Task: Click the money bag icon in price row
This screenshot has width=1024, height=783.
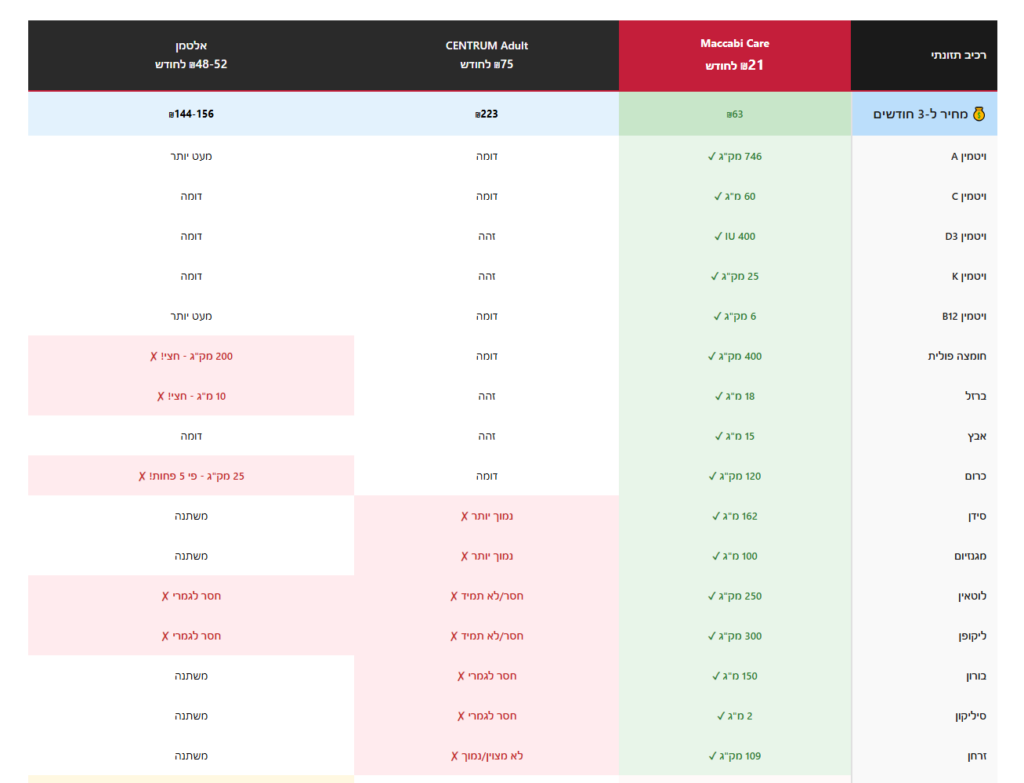Action: pos(978,114)
